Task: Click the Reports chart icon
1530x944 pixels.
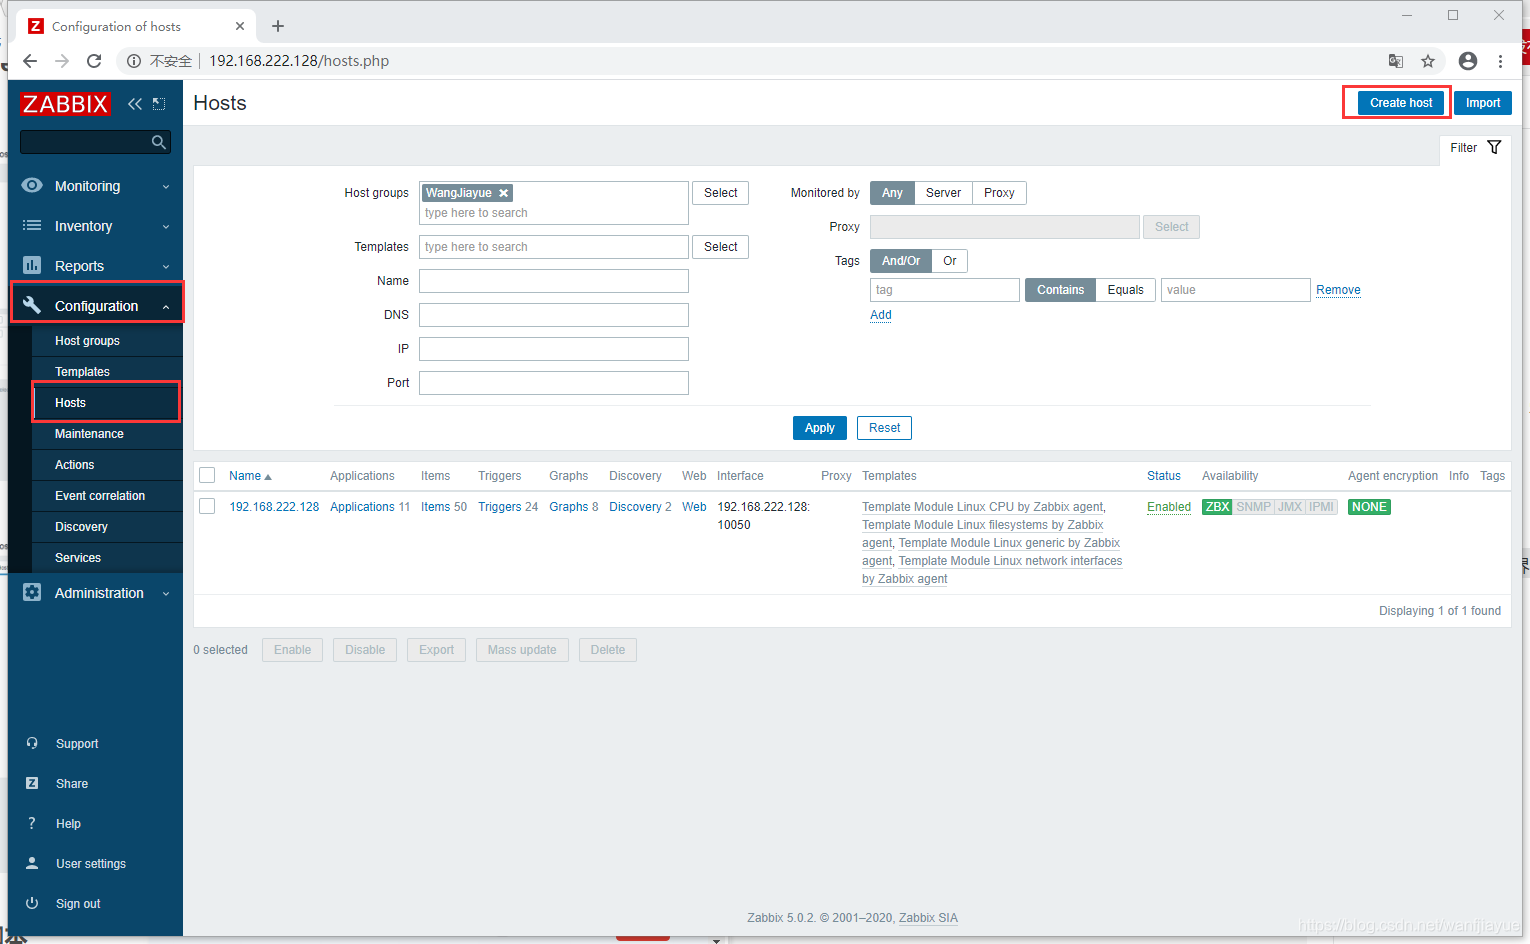Action: 32,266
